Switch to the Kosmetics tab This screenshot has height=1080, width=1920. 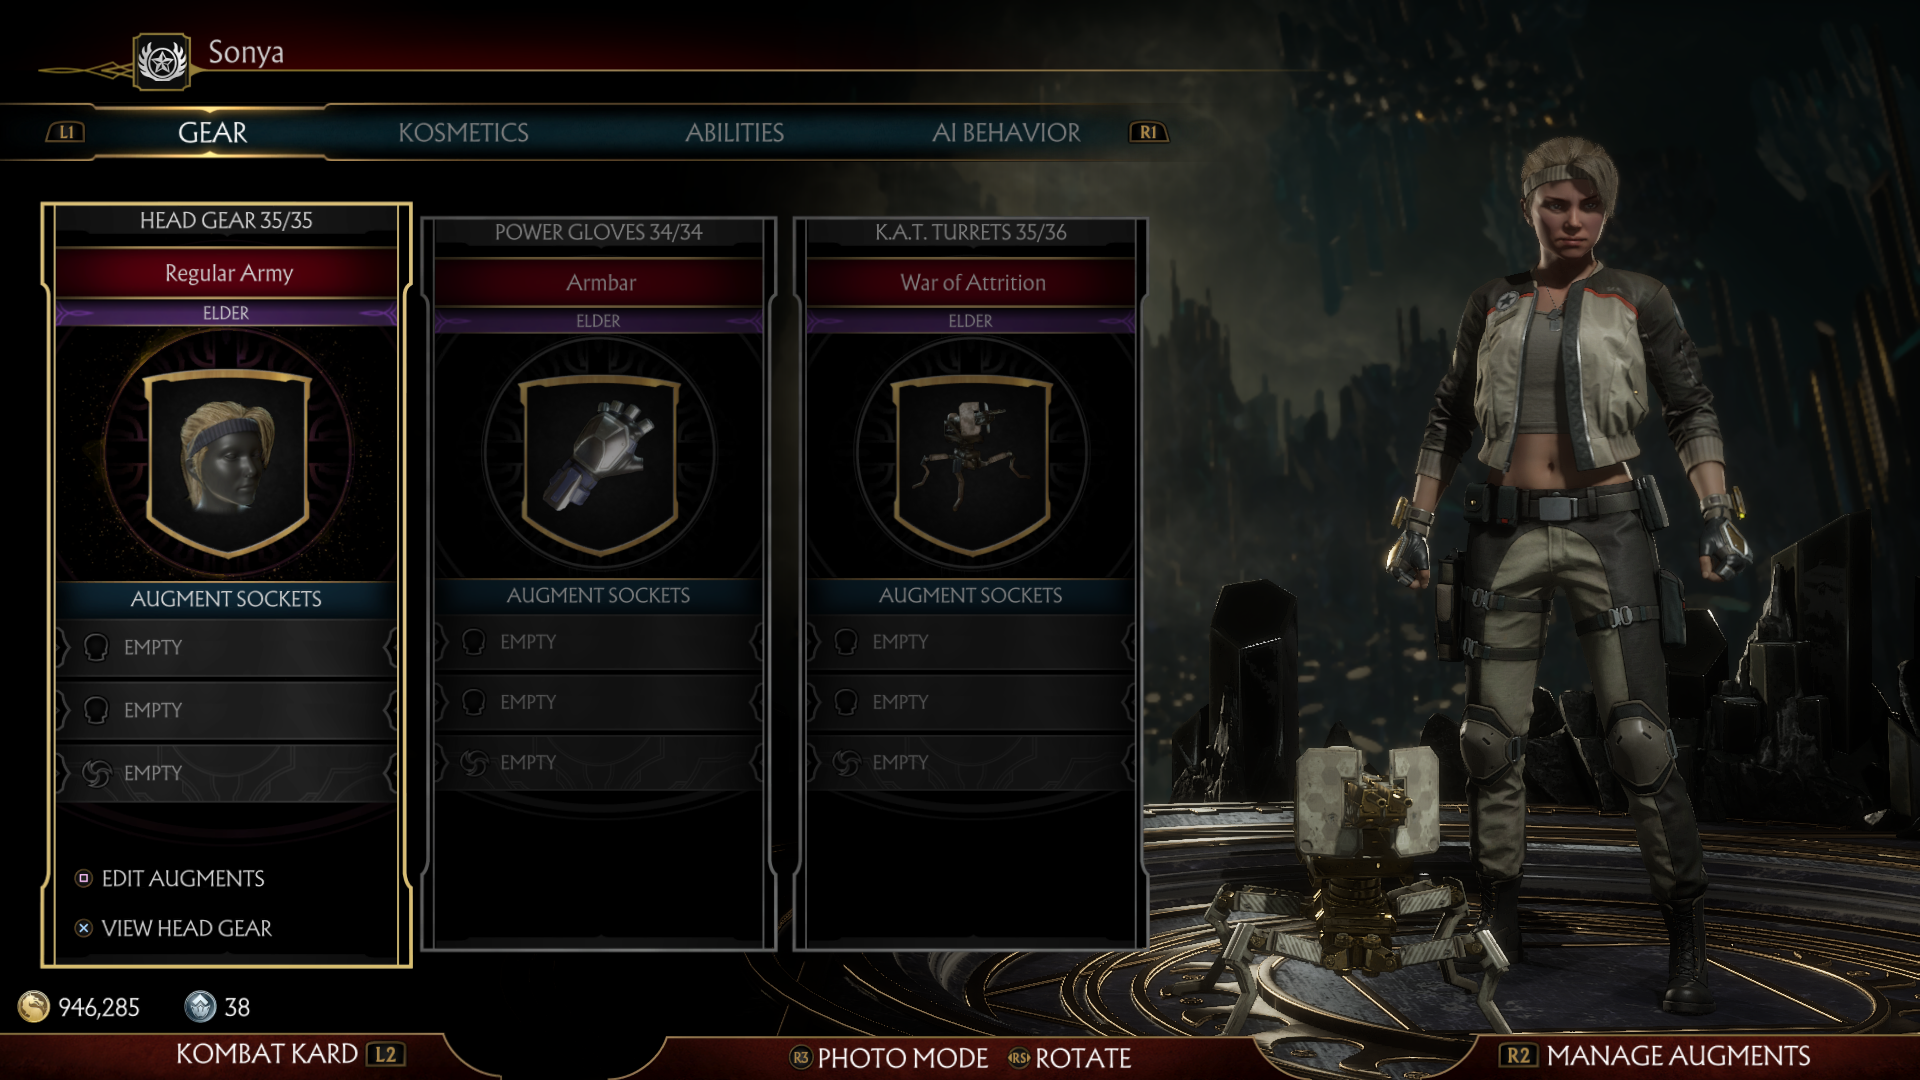(463, 132)
